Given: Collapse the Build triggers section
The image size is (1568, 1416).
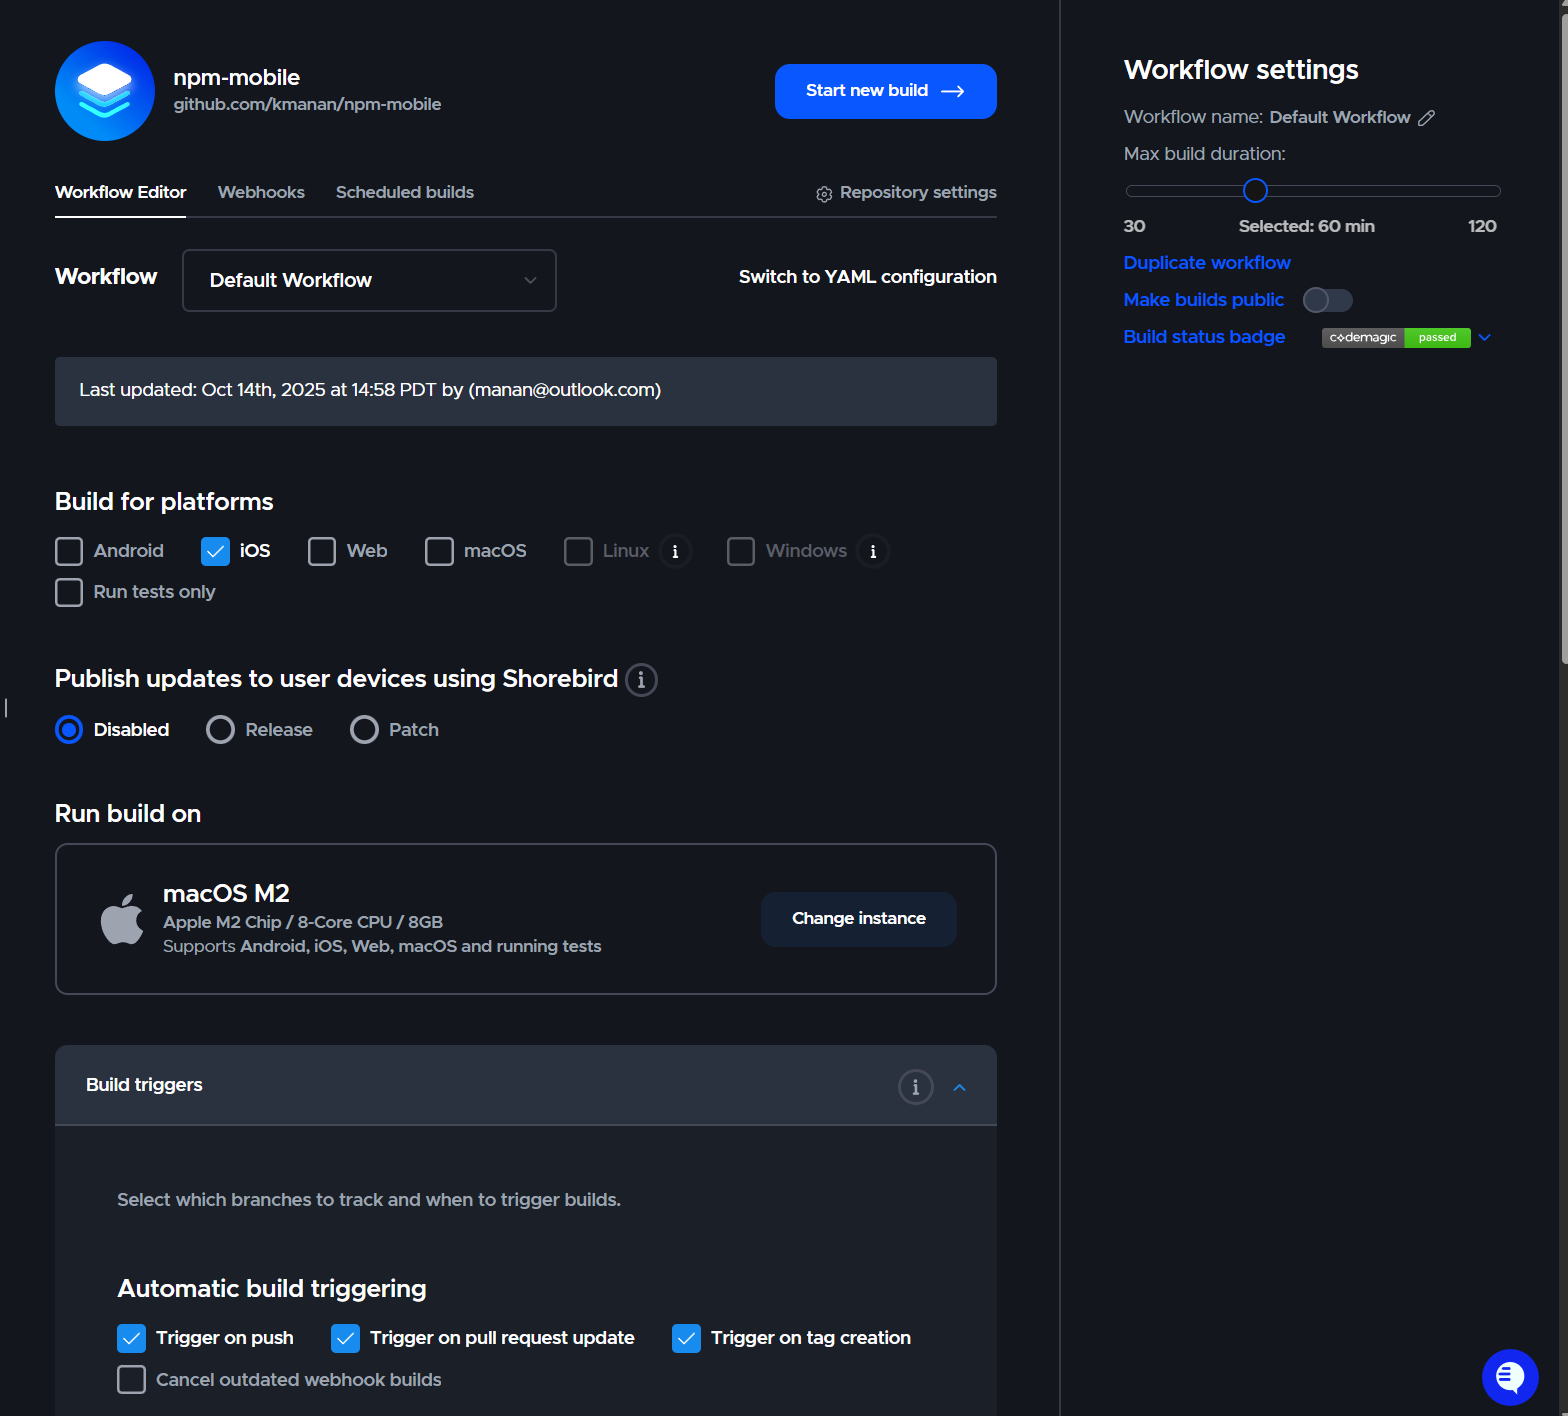Looking at the screenshot, I should click(960, 1088).
